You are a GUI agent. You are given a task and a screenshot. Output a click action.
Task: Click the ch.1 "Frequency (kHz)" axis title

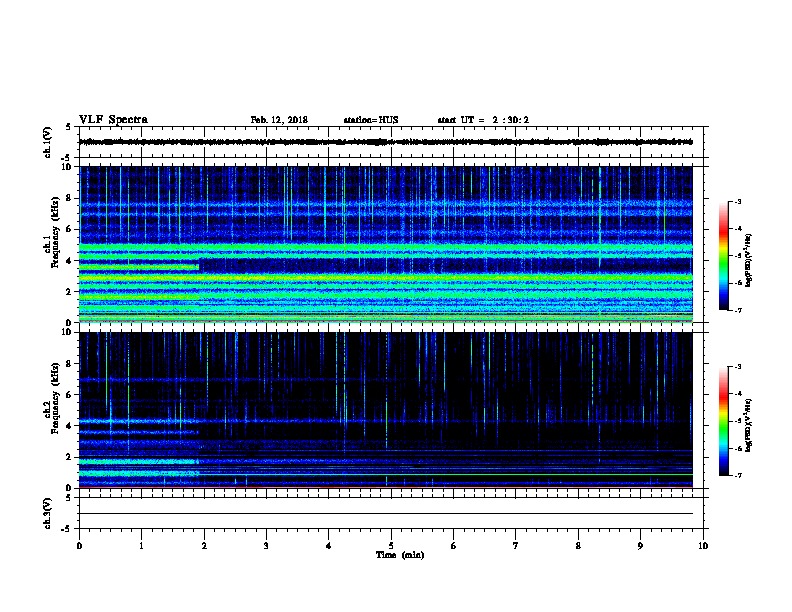(55, 232)
